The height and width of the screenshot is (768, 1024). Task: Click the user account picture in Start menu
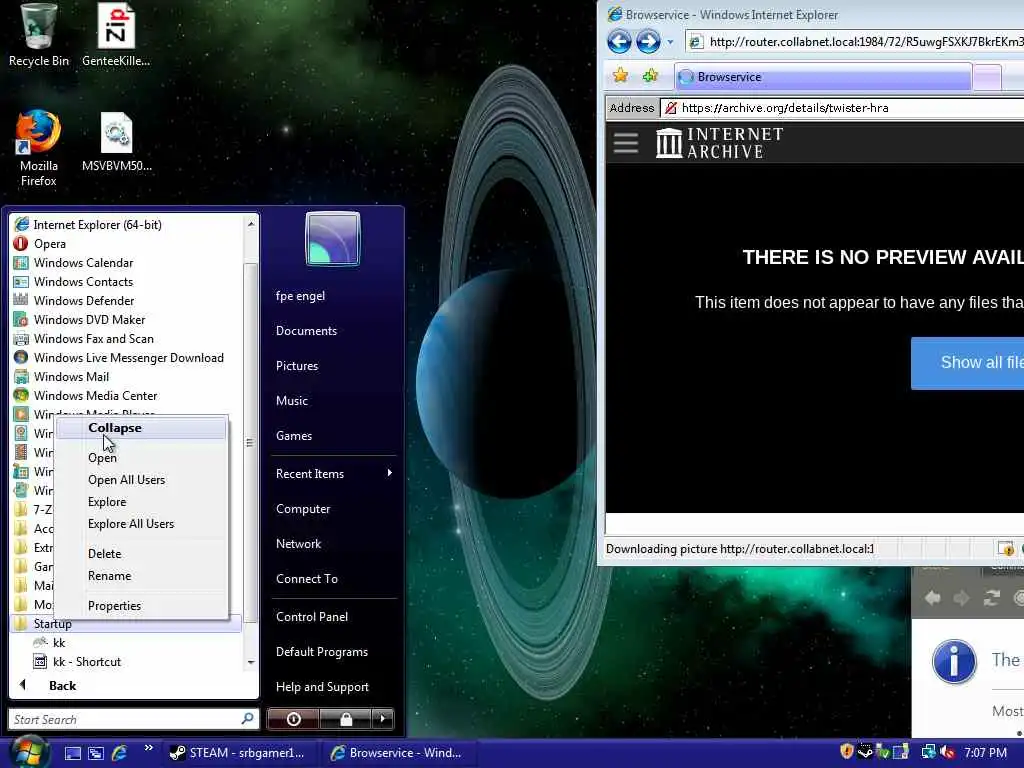(x=332, y=238)
